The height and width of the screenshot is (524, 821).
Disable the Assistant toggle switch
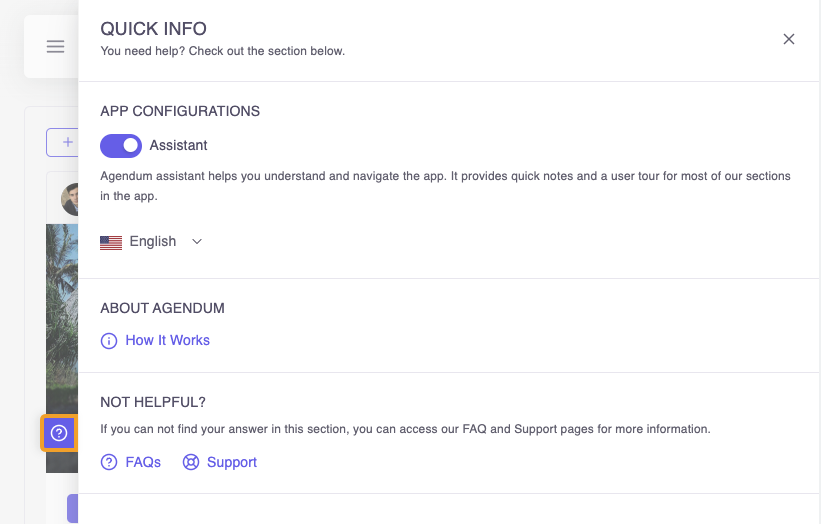(121, 146)
